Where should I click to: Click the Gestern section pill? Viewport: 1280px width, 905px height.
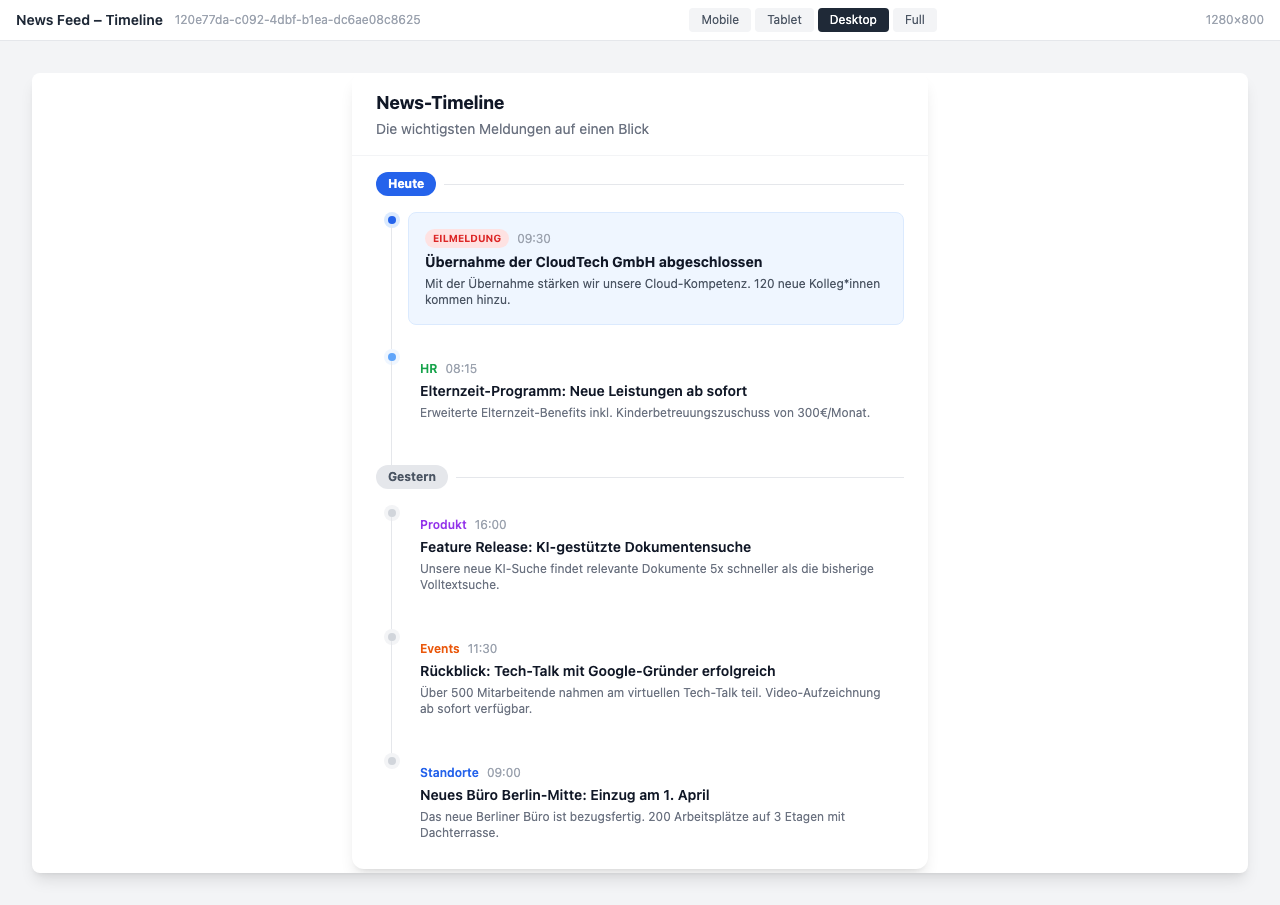[x=411, y=476]
